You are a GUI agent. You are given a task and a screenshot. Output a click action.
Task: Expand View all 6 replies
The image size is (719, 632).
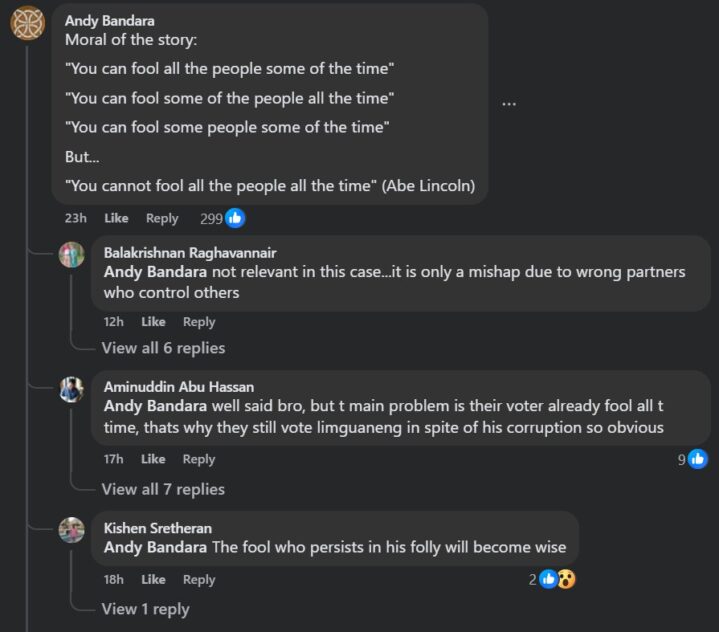[x=163, y=348]
